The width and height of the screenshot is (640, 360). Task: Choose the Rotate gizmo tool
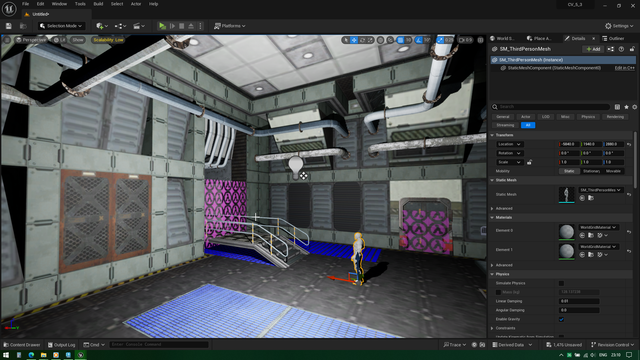point(362,40)
